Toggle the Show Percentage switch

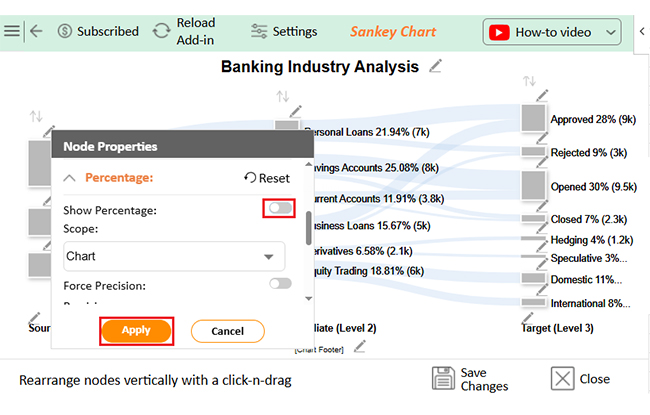click(280, 208)
